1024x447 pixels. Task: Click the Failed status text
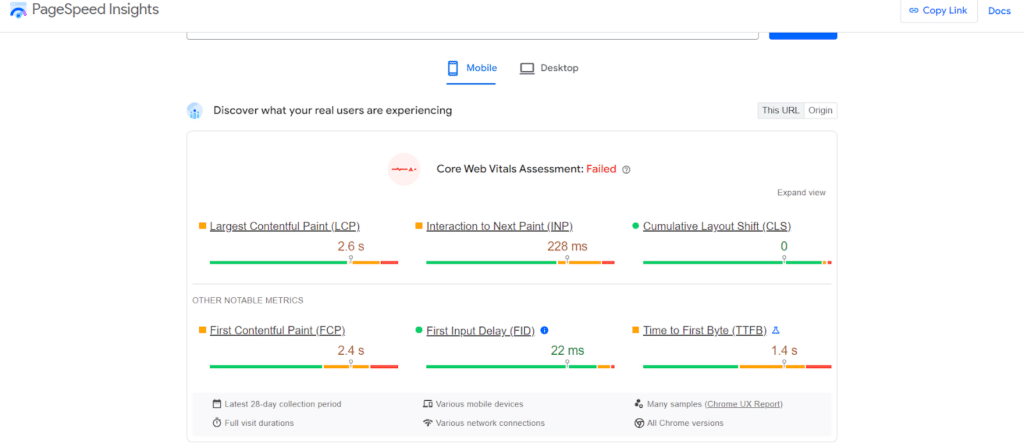point(601,169)
